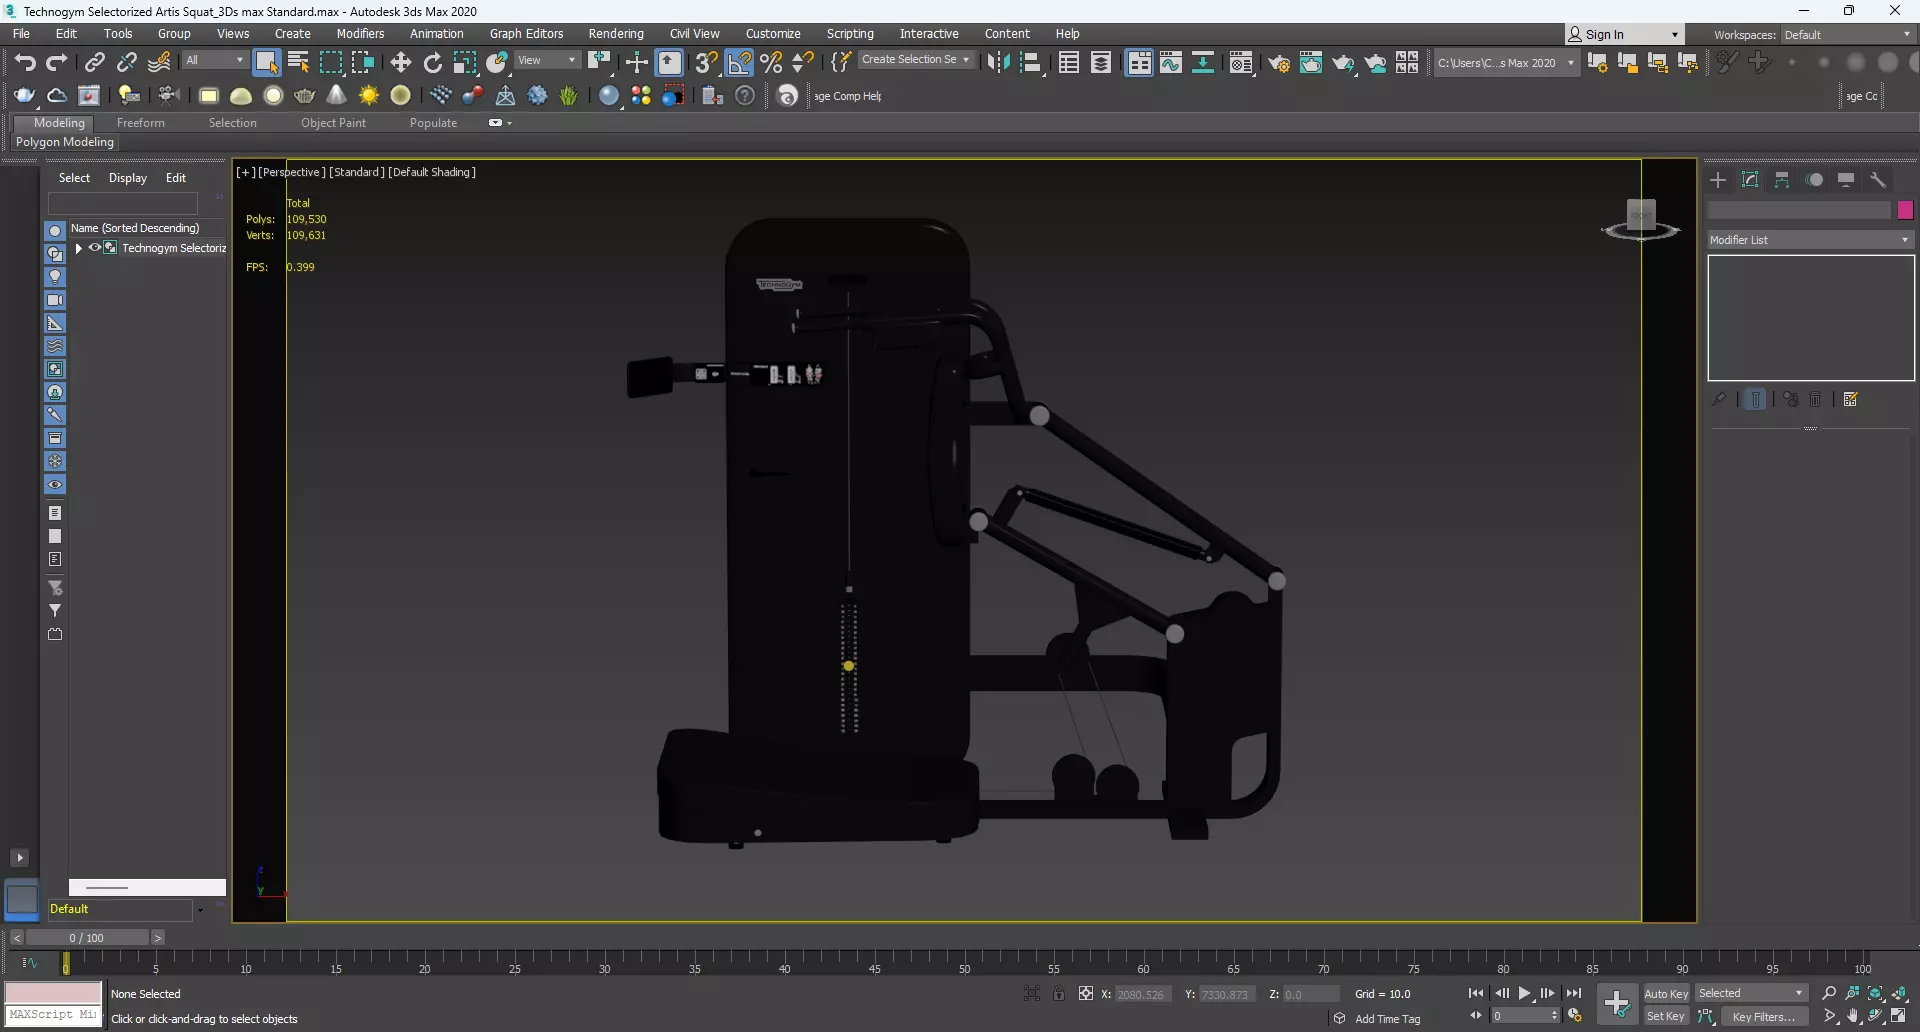The height and width of the screenshot is (1032, 1920).
Task: Switch to the Freeform ribbon tab
Action: [x=140, y=123]
